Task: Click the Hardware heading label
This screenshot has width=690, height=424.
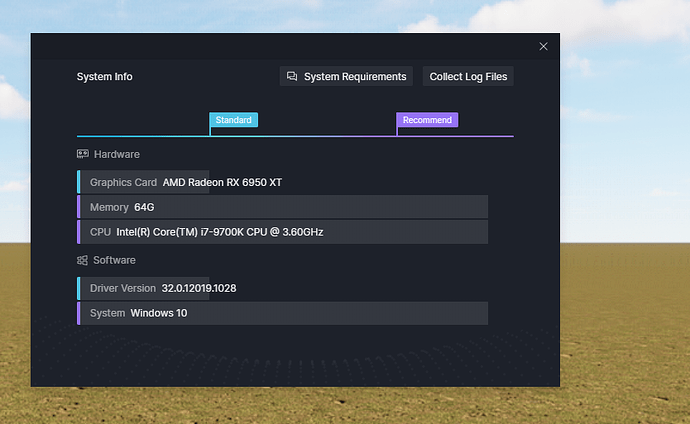Action: tap(117, 154)
